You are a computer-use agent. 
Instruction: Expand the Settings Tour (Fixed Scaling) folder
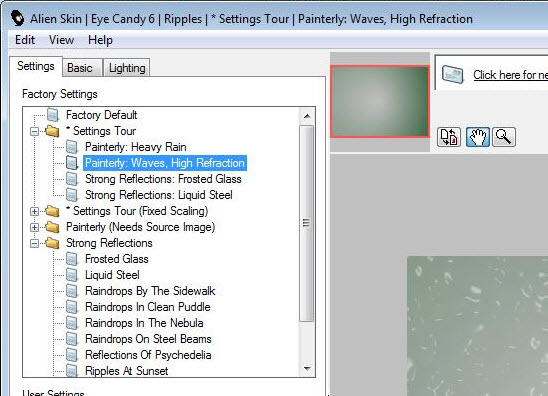coord(34,211)
